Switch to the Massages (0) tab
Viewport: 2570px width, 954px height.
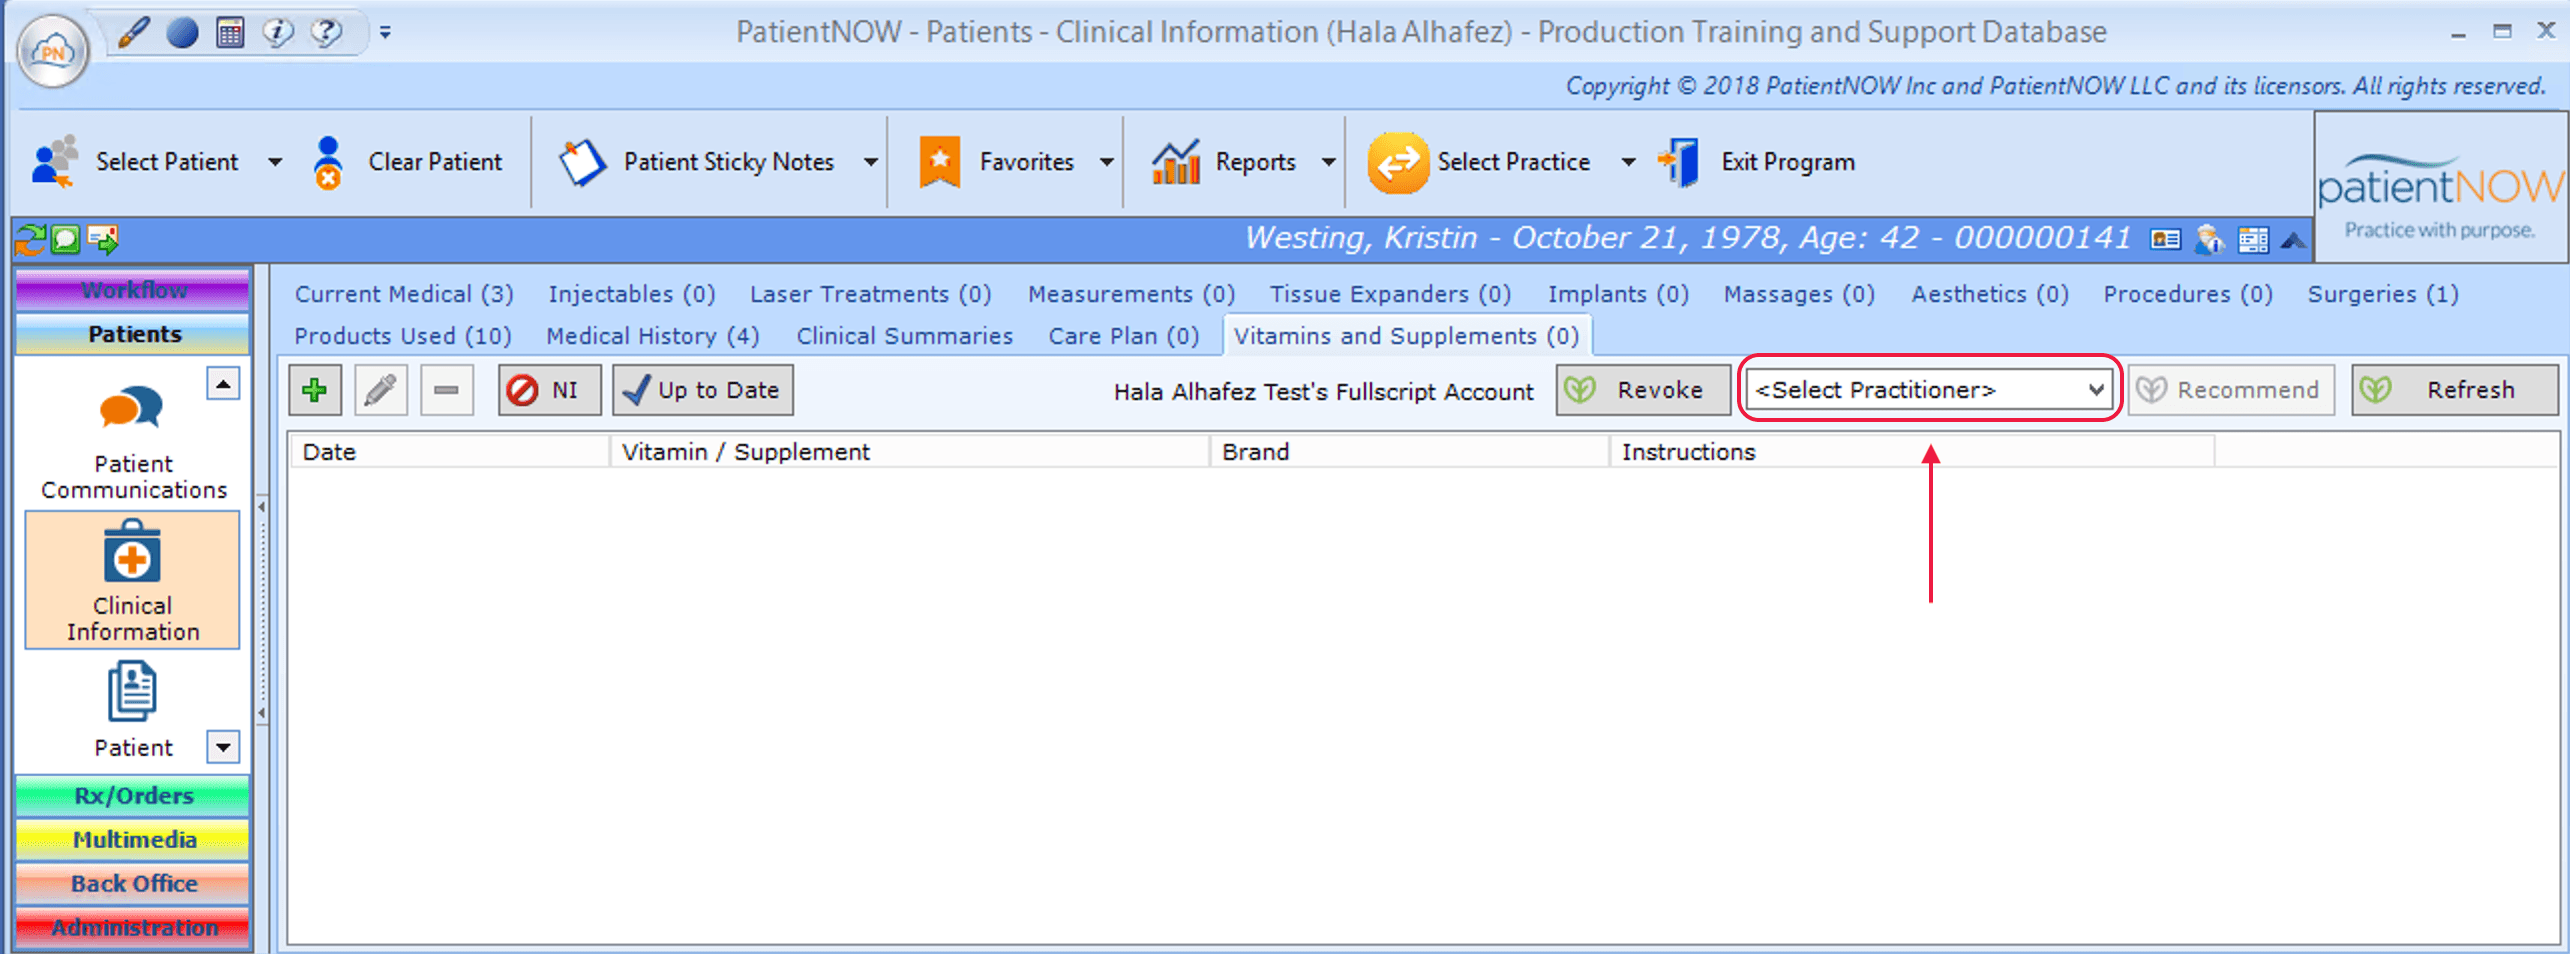[x=1799, y=294]
